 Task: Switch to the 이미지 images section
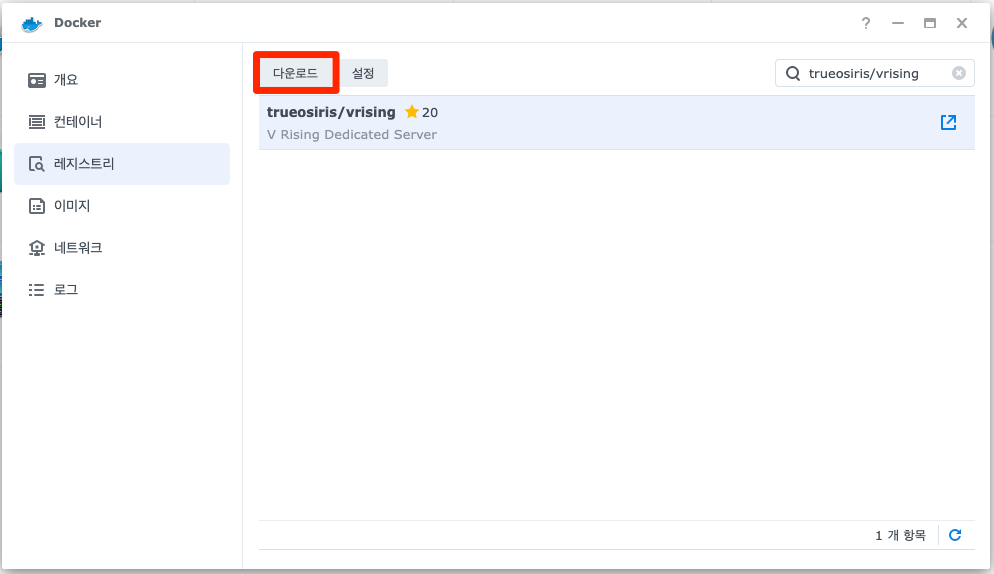point(122,205)
